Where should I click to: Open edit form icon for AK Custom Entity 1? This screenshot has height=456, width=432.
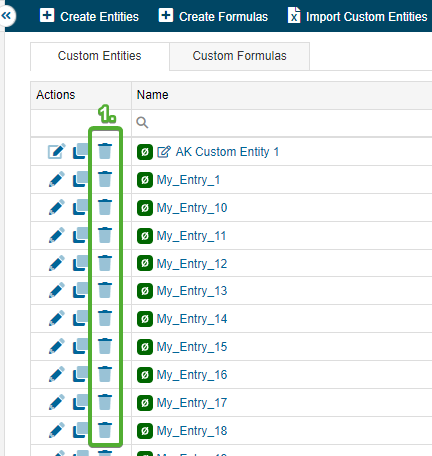click(x=57, y=151)
